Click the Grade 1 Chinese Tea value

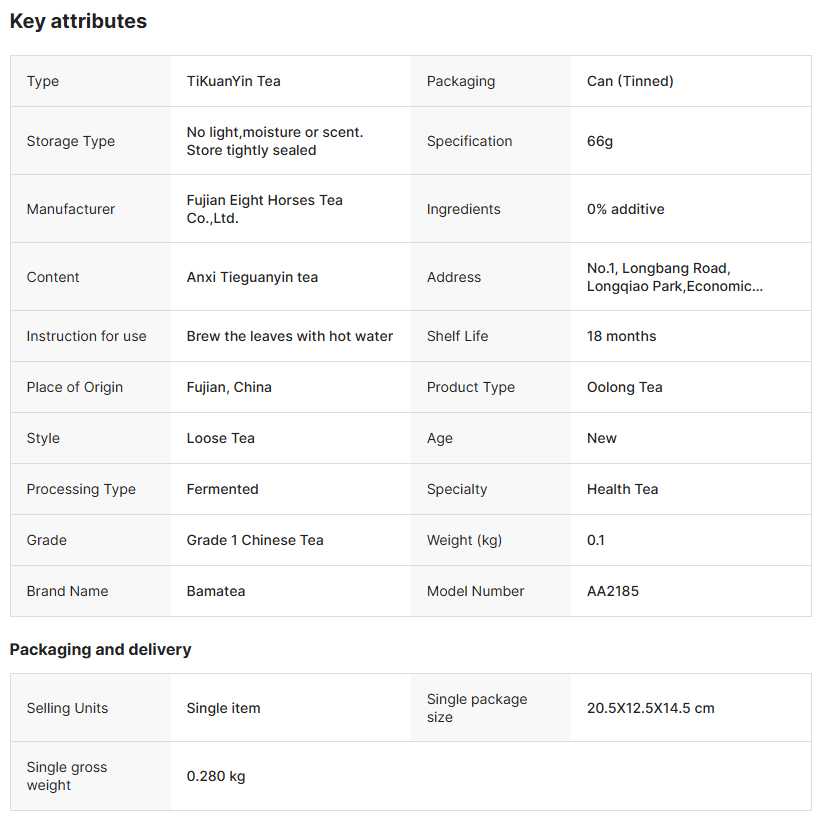pos(255,540)
